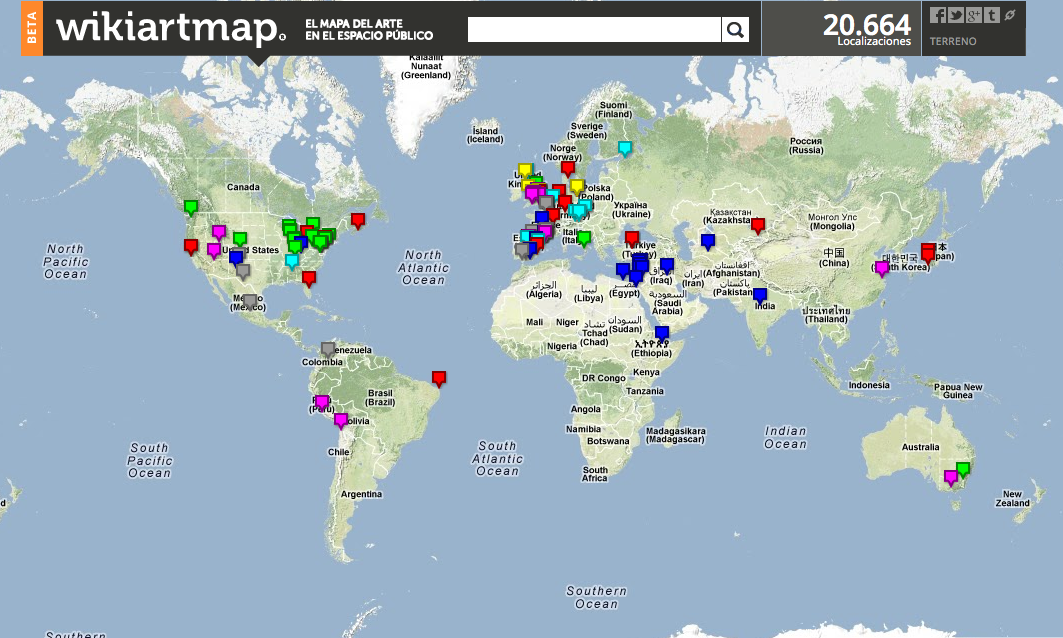Open the cyan marker in Finland
This screenshot has width=1063, height=638.
(x=625, y=148)
